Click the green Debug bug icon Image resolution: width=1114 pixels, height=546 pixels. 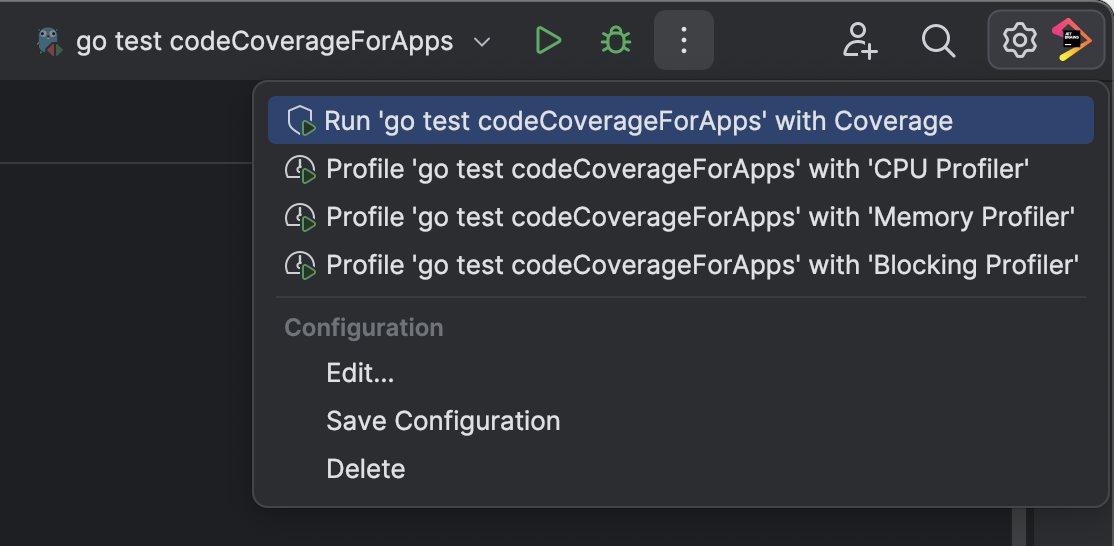[615, 41]
